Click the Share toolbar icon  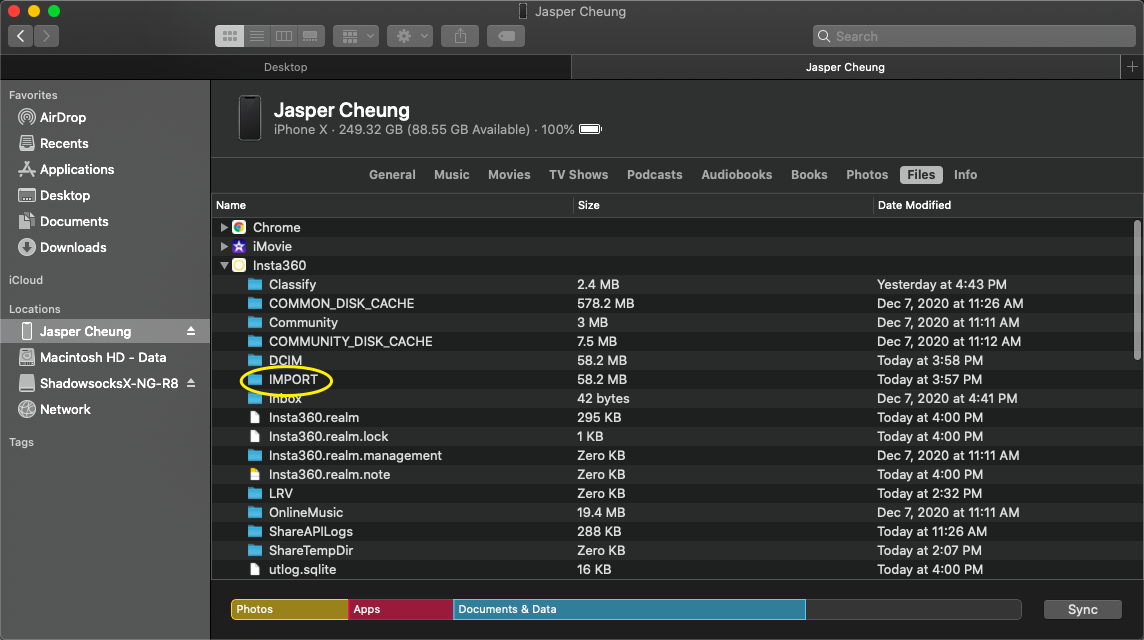(x=460, y=36)
